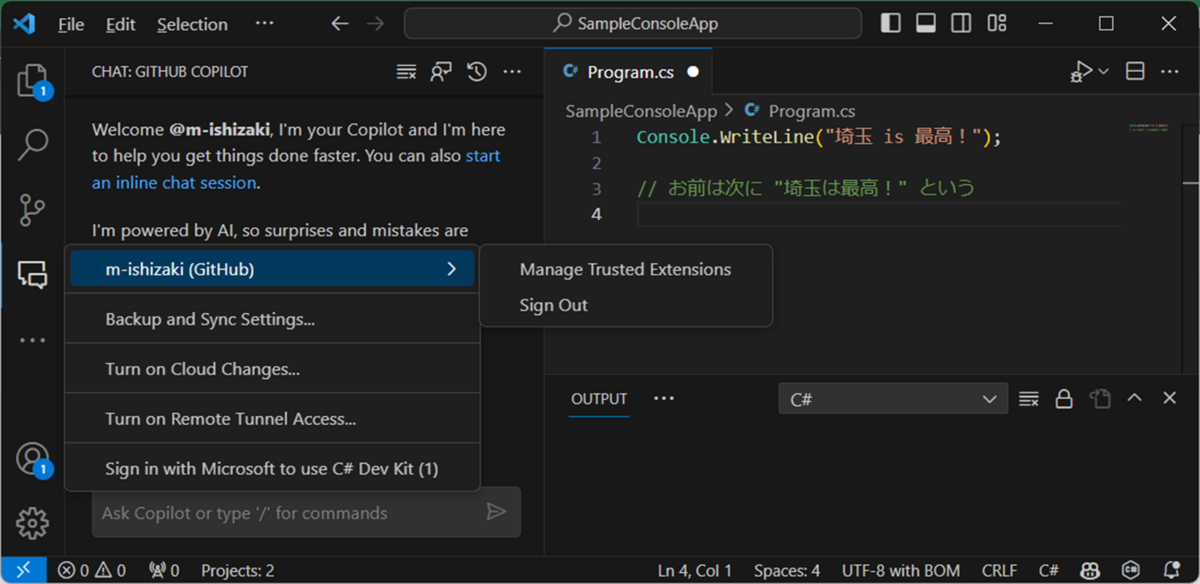
Task: Show the ports forwarded status item
Action: coord(164,570)
